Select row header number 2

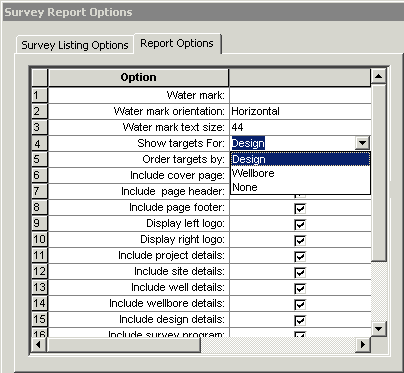(40, 111)
